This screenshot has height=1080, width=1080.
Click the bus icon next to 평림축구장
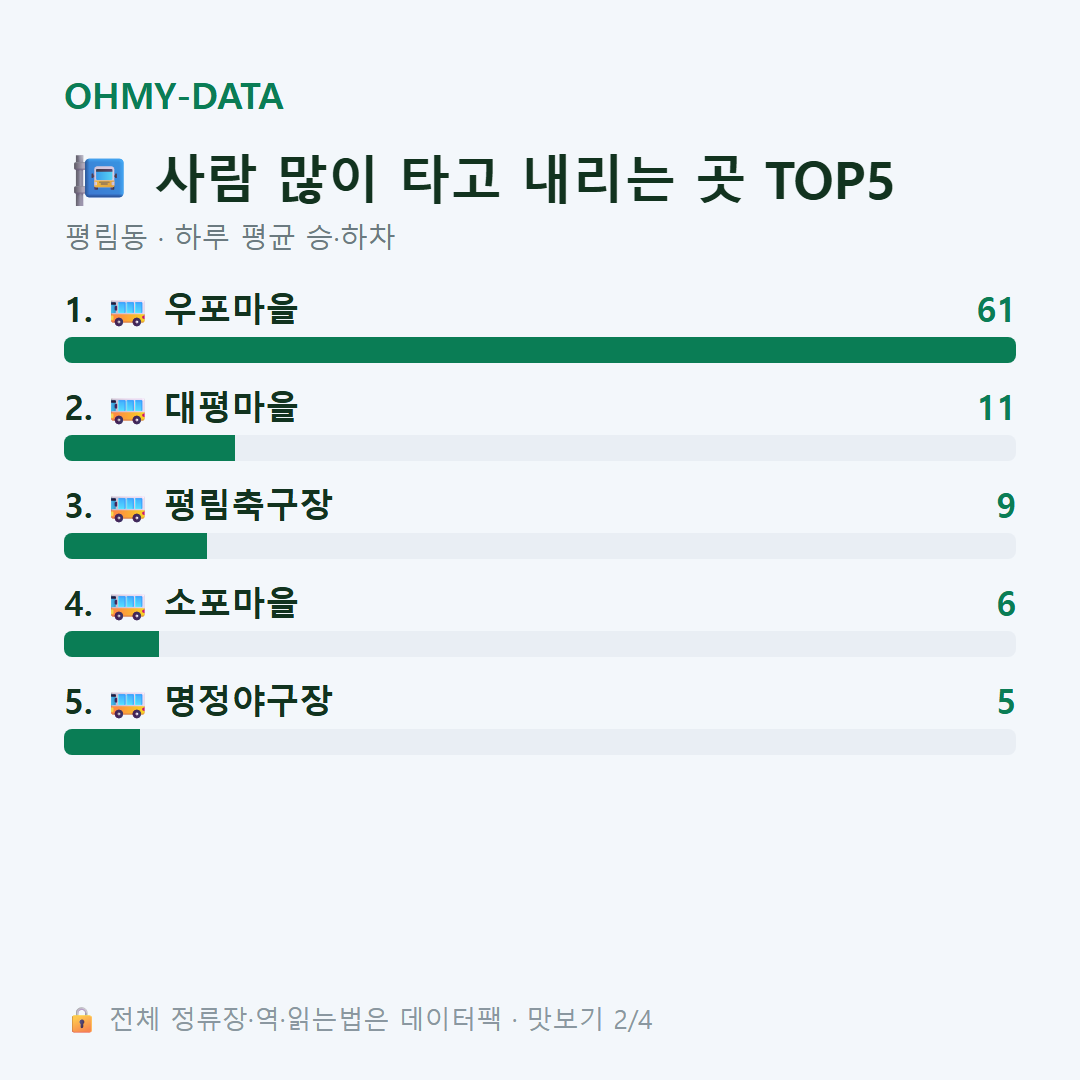pos(127,508)
